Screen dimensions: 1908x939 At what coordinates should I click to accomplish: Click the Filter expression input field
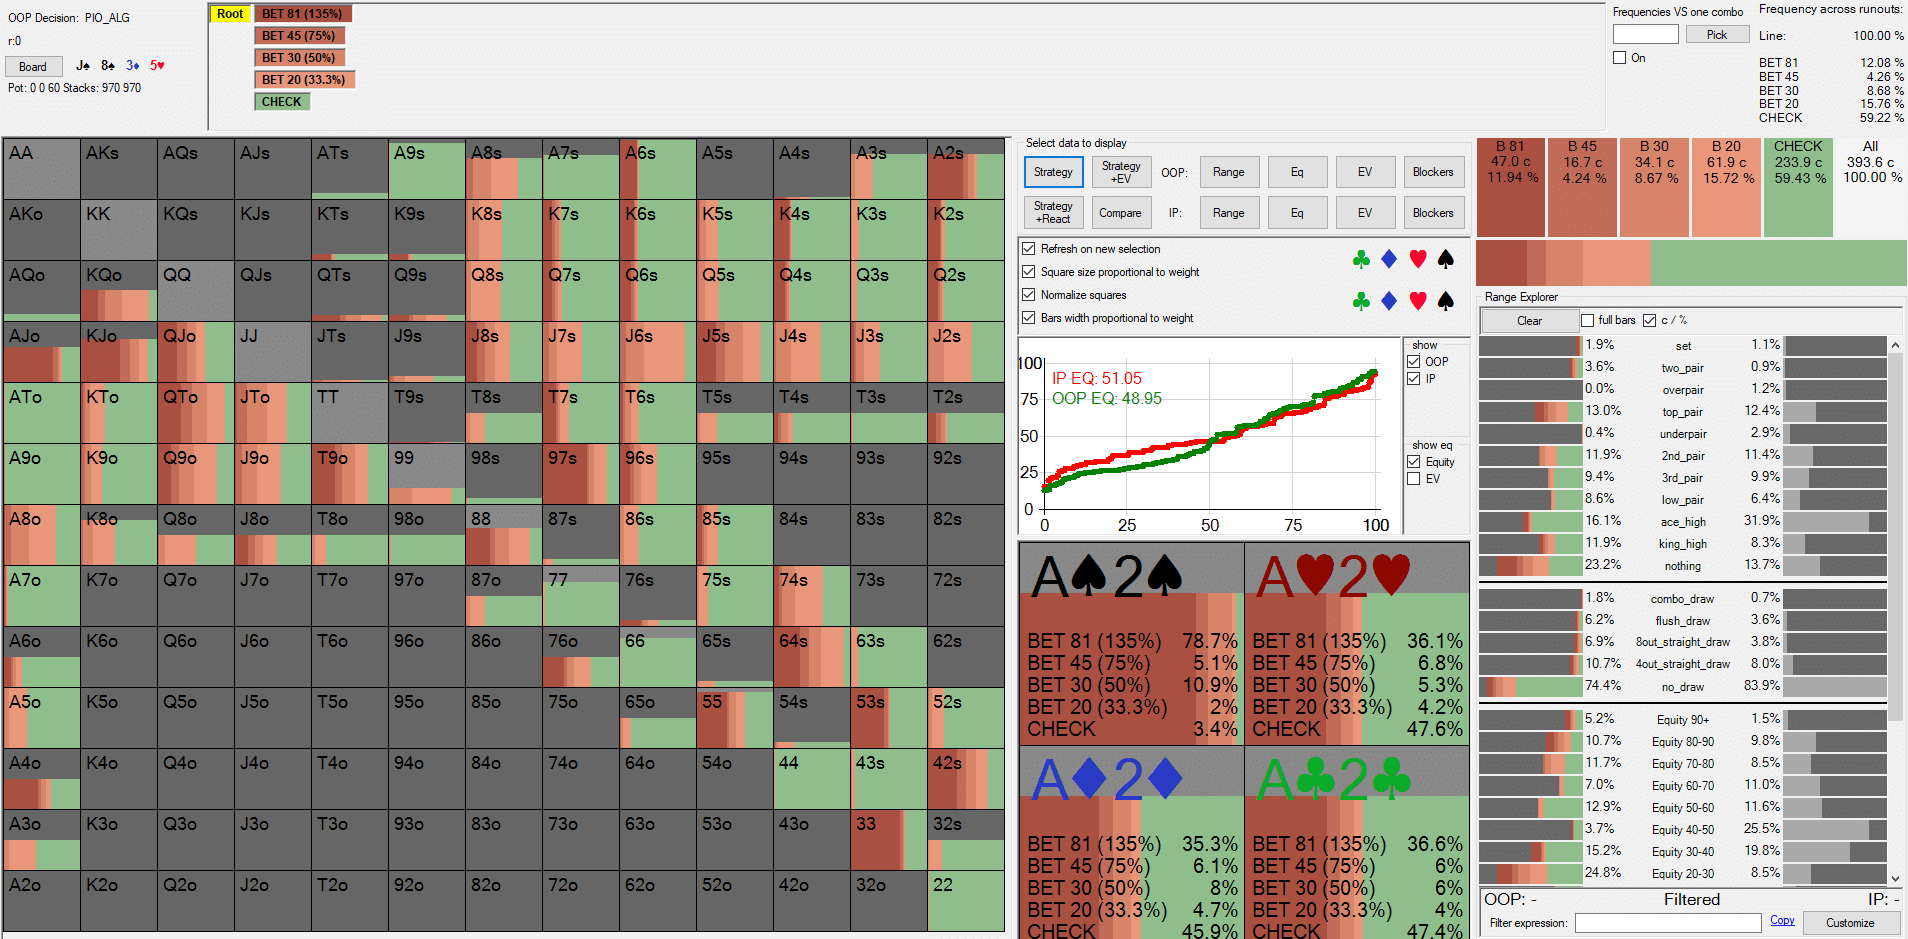point(1667,923)
